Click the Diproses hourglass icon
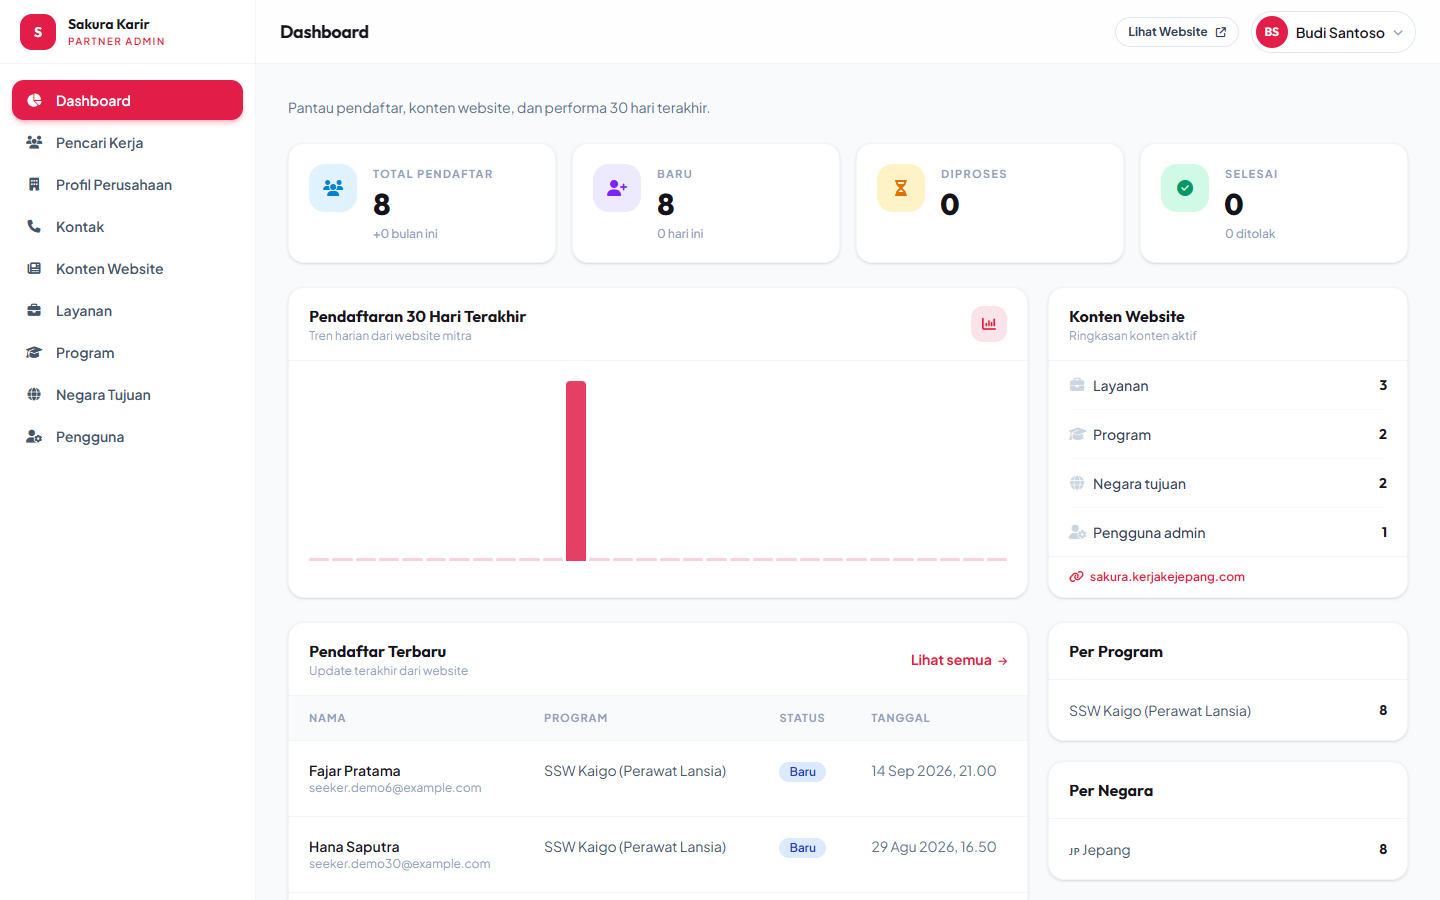The image size is (1440, 900). click(x=901, y=188)
